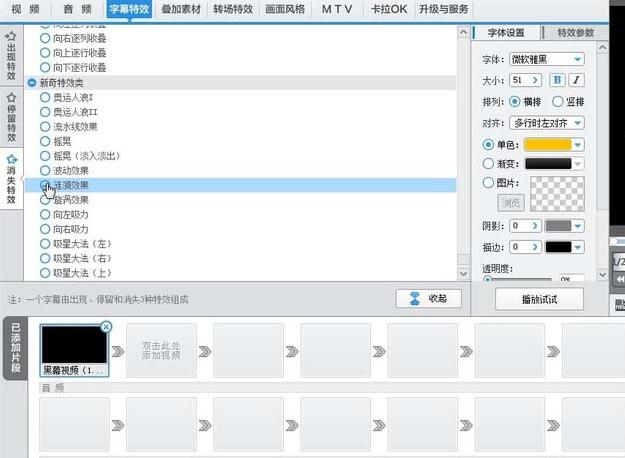
Task: Open the 阴影 shadow color dropdown
Action: [559, 226]
